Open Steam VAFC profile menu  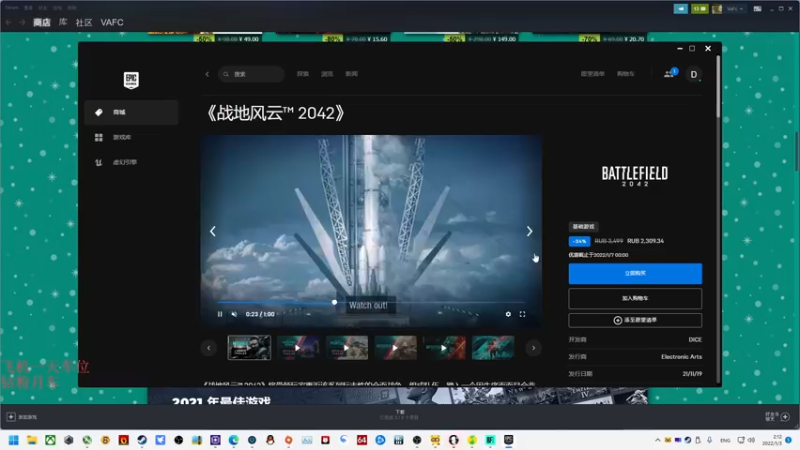tap(112, 22)
